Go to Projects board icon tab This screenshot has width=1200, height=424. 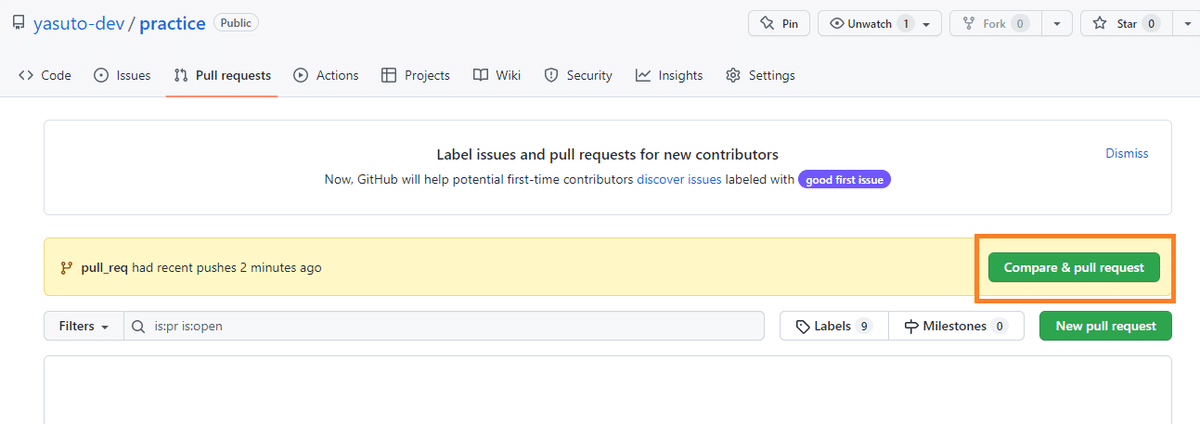tap(390, 75)
